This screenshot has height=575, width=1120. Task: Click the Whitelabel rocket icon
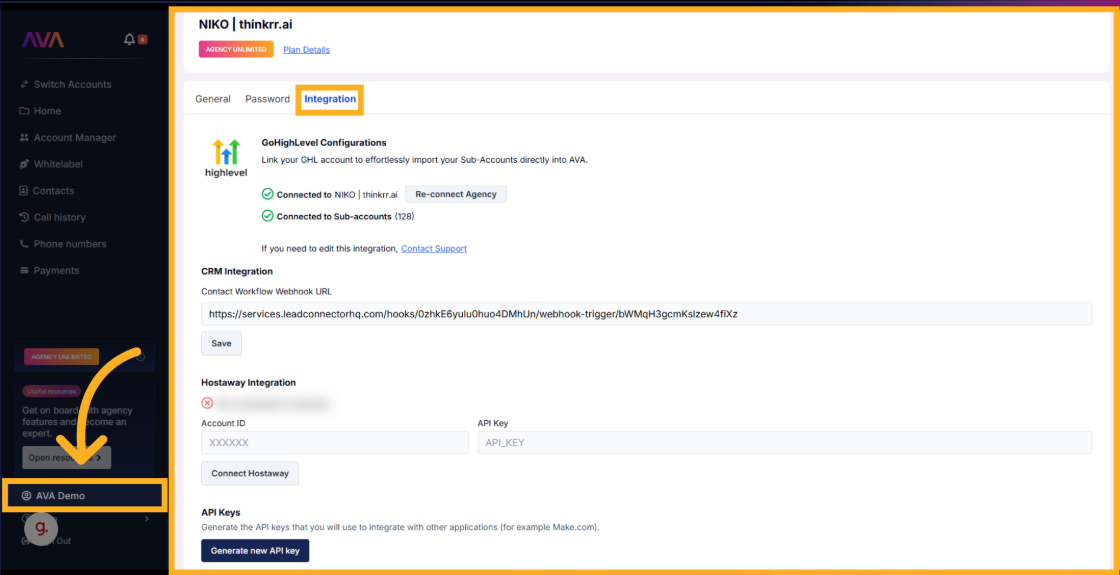coord(25,164)
